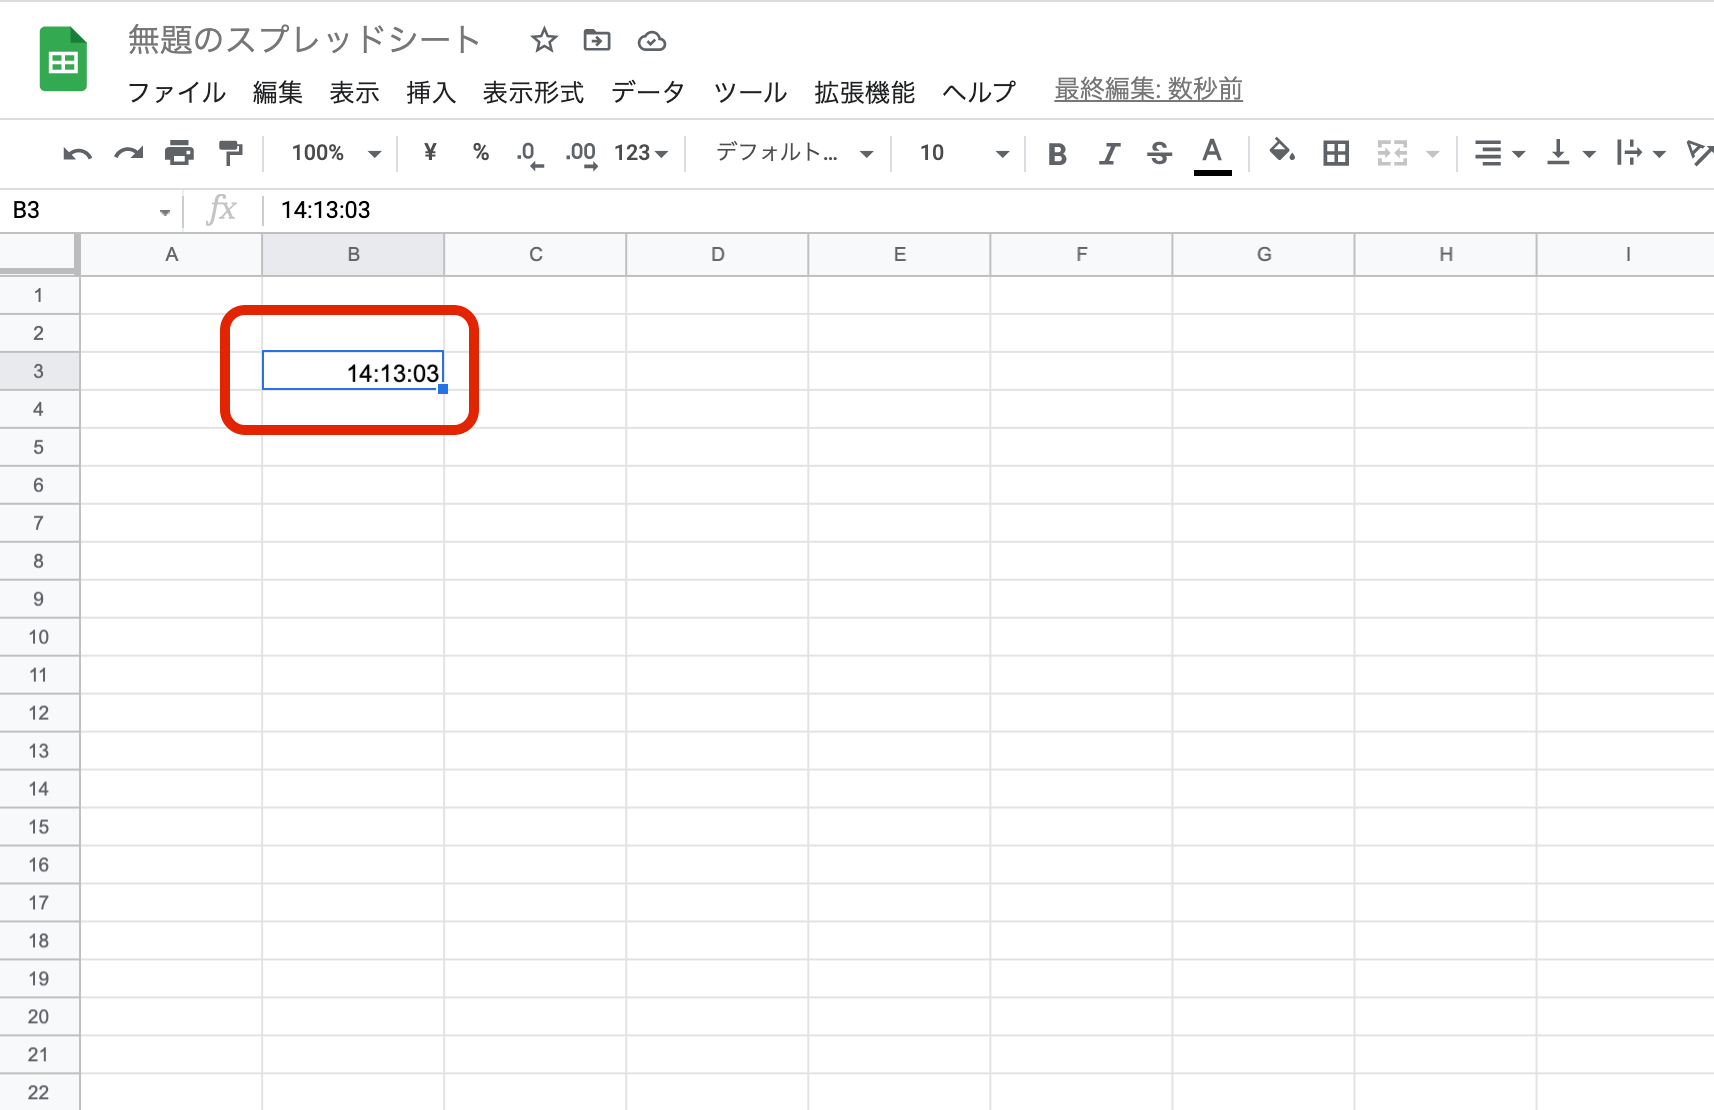The height and width of the screenshot is (1110, 1714).
Task: Open the ツール menu
Action: pyautogui.click(x=750, y=92)
